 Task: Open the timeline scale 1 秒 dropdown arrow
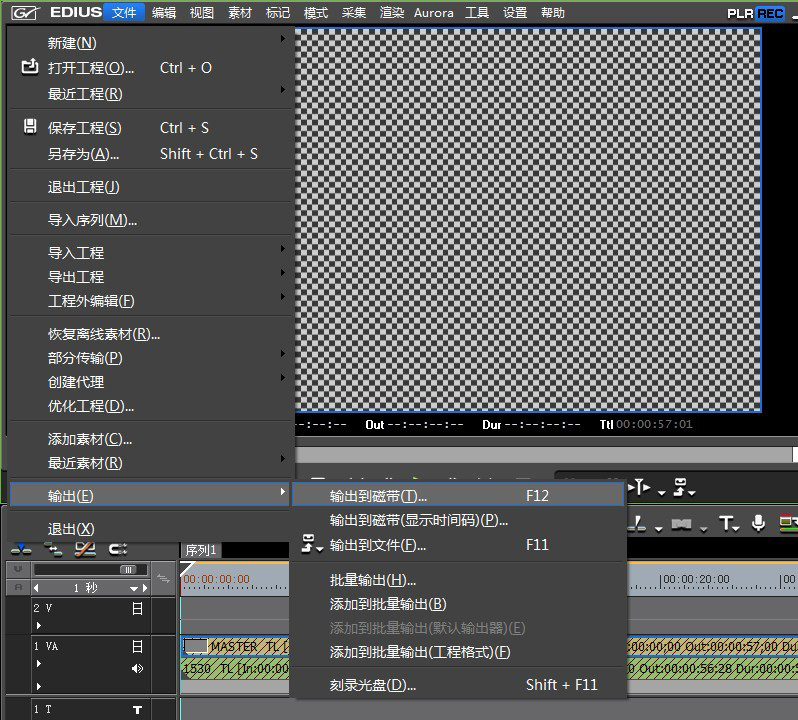pyautogui.click(x=133, y=588)
